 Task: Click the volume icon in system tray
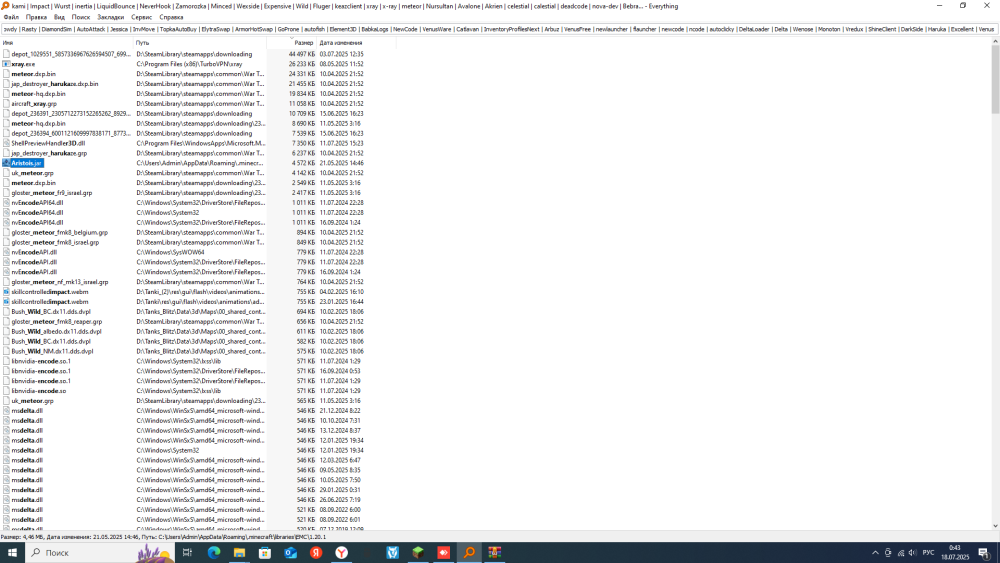click(913, 553)
